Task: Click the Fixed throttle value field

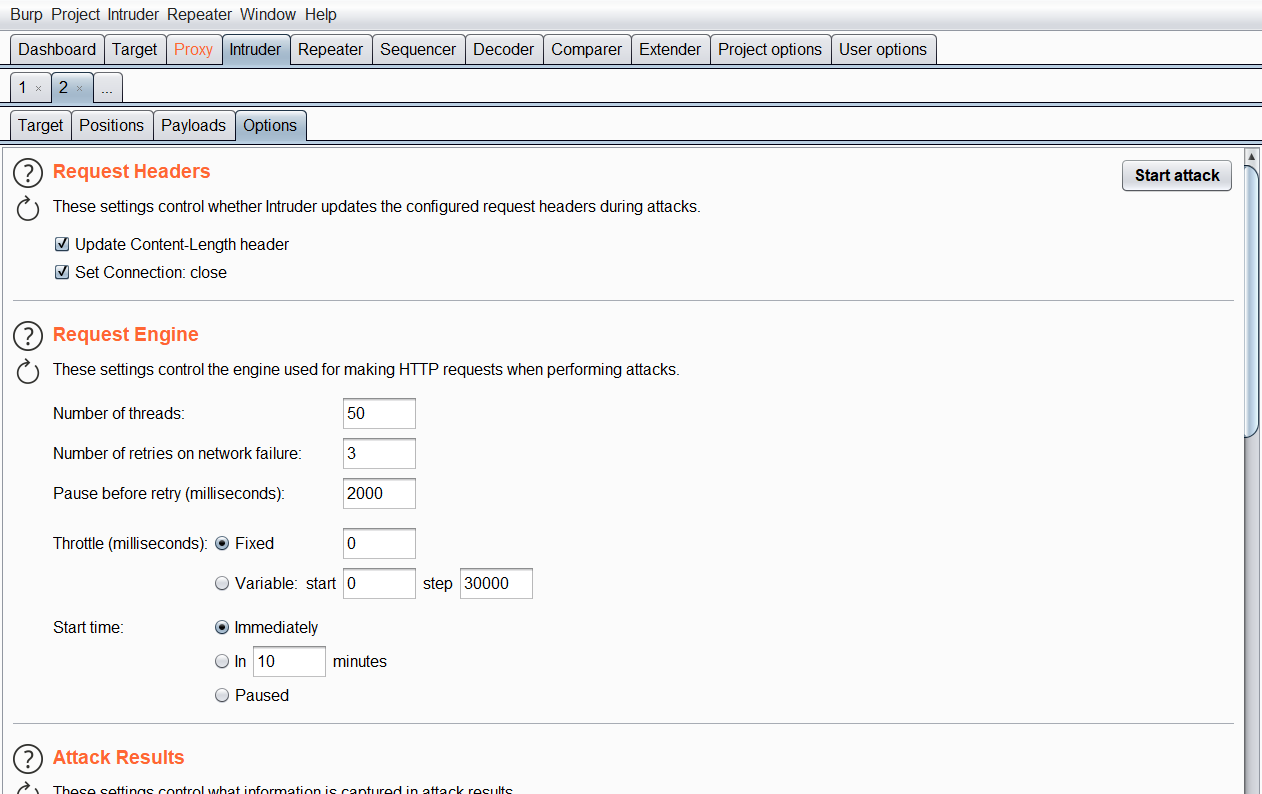Action: pyautogui.click(x=379, y=544)
